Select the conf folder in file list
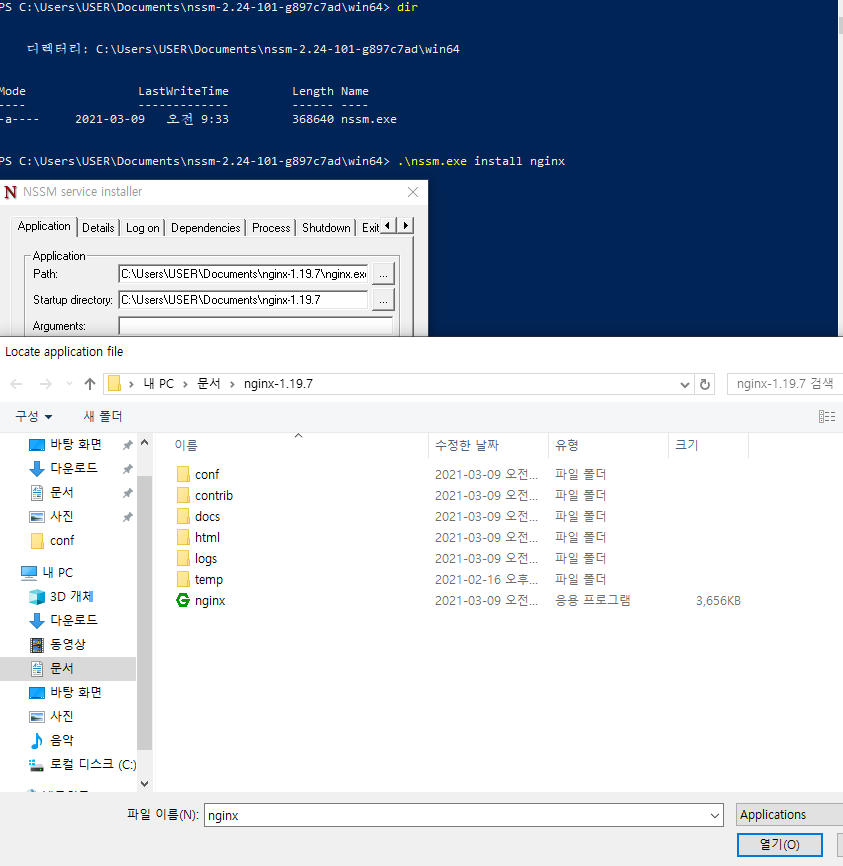 pyautogui.click(x=207, y=474)
